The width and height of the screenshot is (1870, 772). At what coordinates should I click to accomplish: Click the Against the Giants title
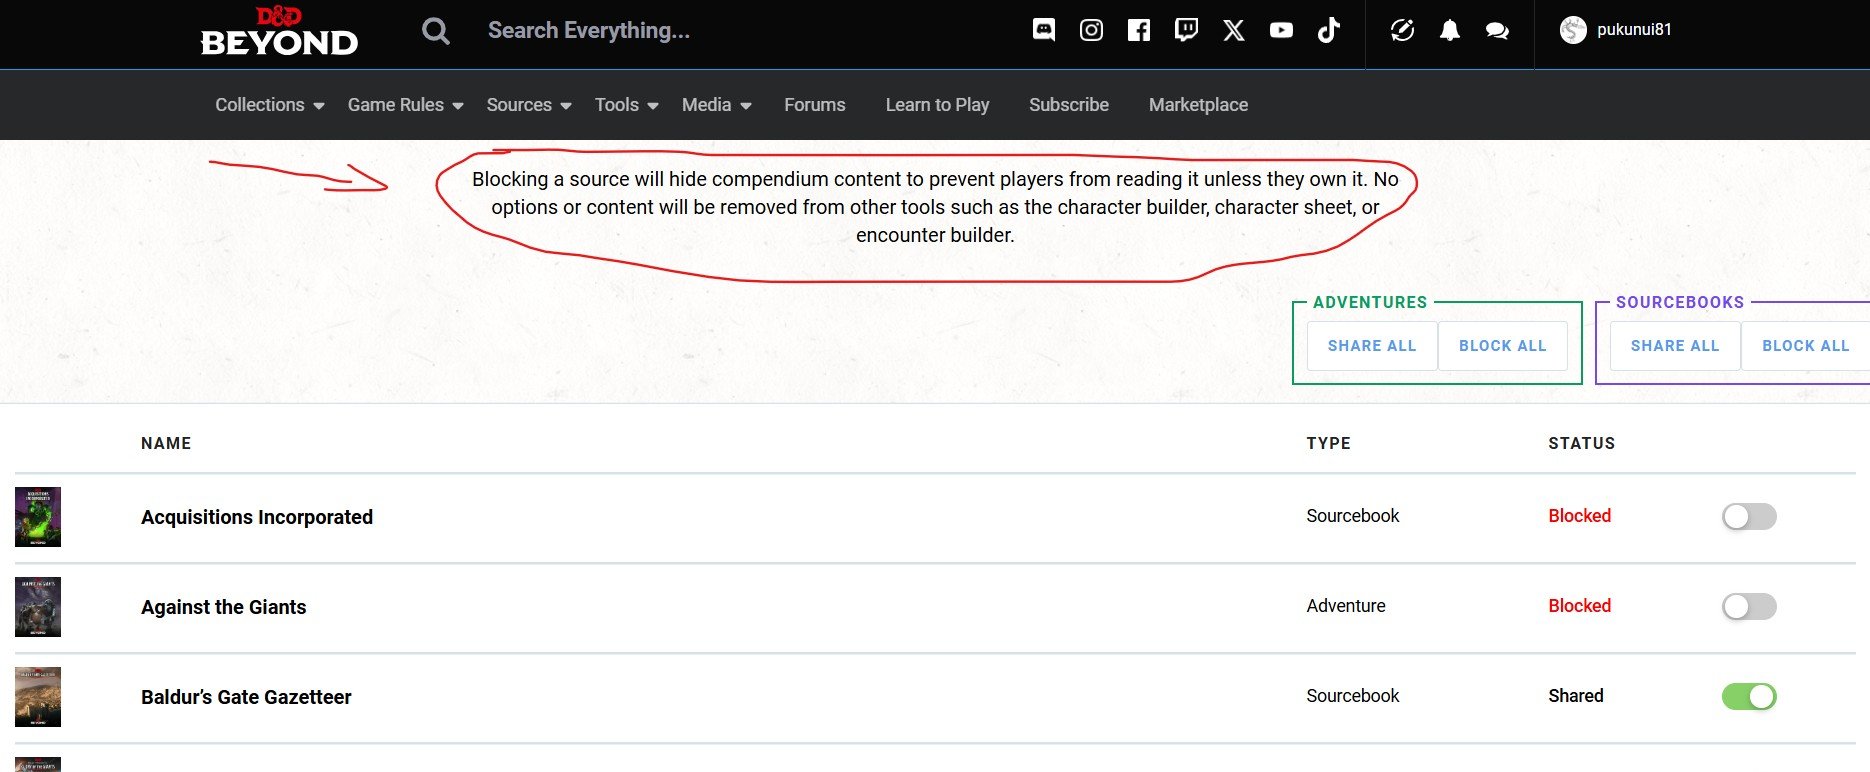pyautogui.click(x=224, y=607)
